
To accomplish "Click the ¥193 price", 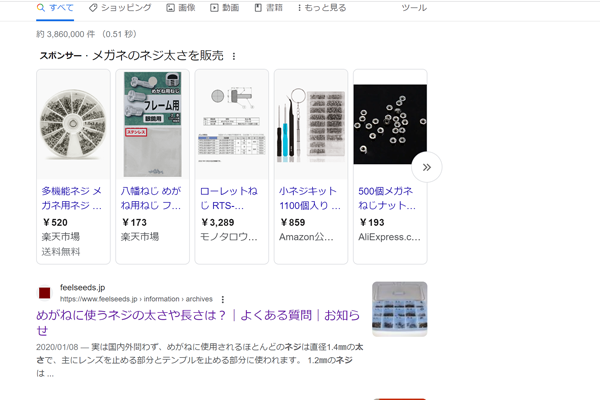I will pos(372,222).
